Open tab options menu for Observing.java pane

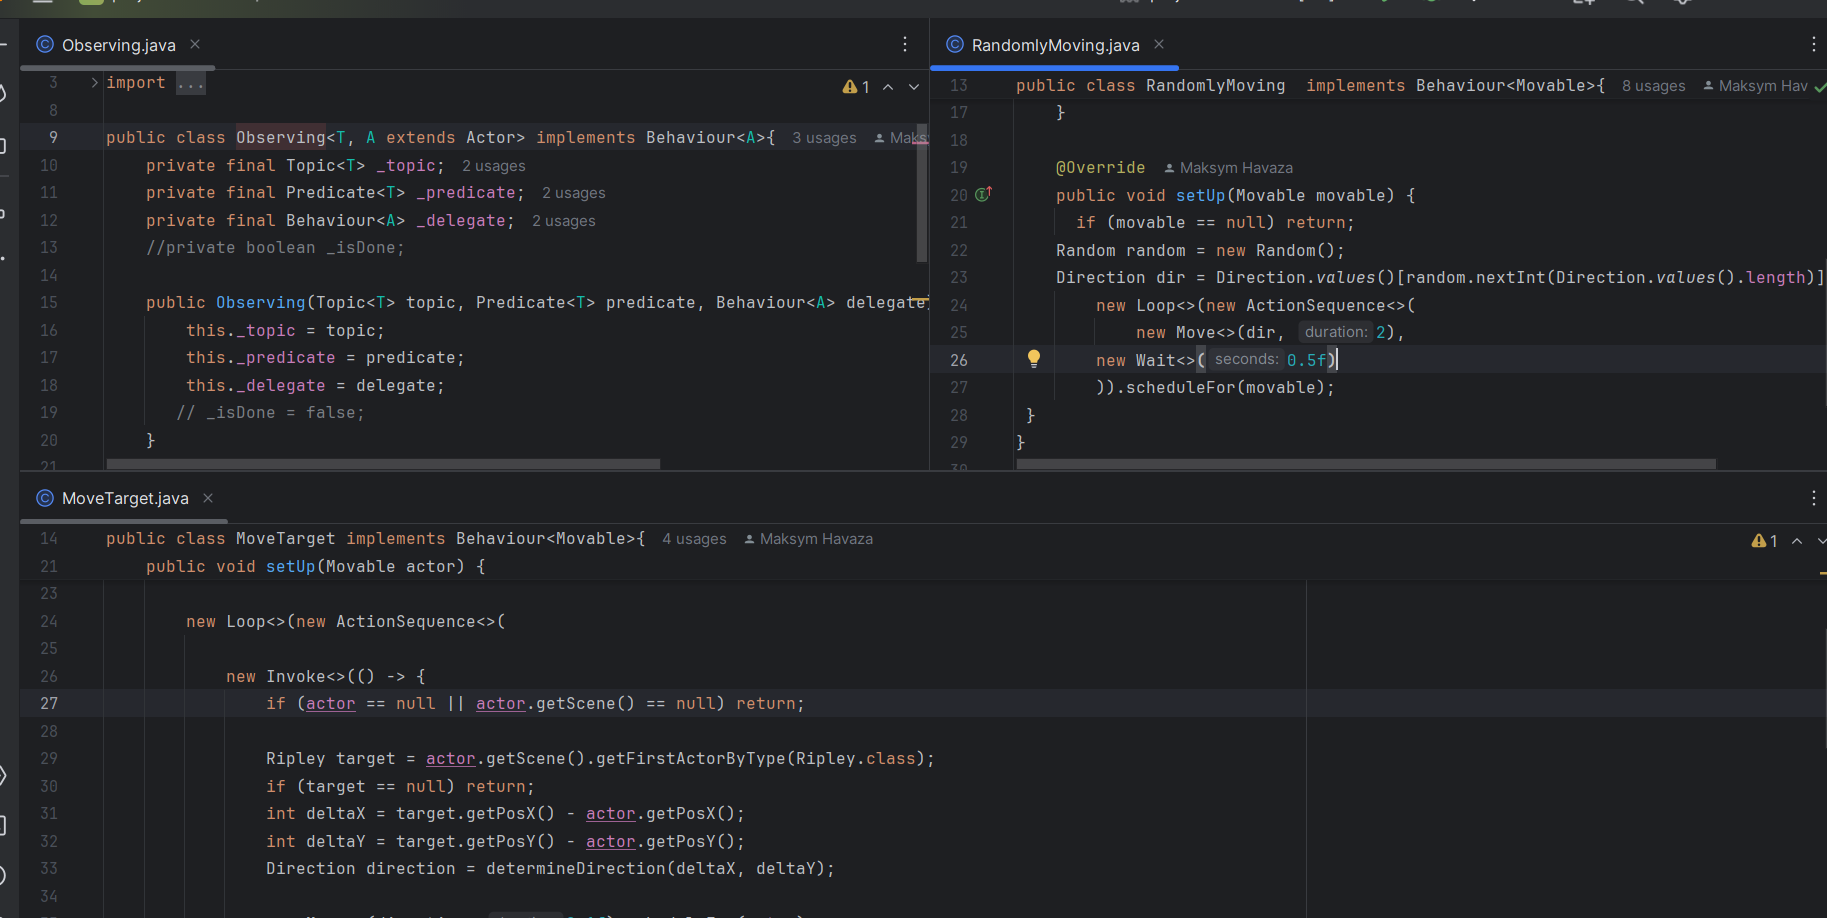(x=905, y=44)
